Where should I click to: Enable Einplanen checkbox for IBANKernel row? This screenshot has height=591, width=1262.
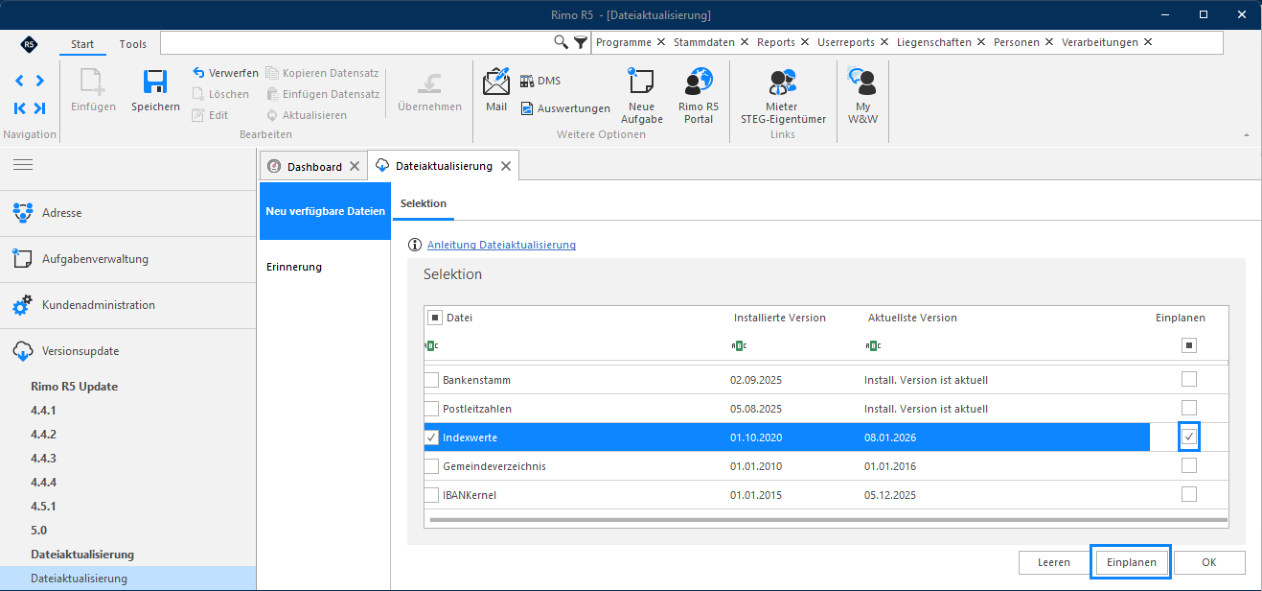(1189, 494)
